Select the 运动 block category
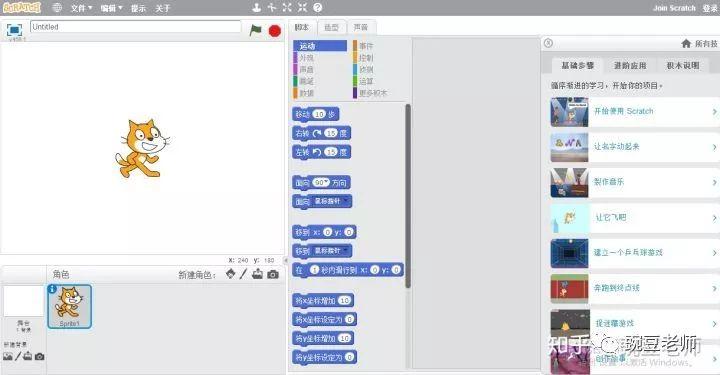Viewport: 720px width, 375px height. click(x=320, y=46)
